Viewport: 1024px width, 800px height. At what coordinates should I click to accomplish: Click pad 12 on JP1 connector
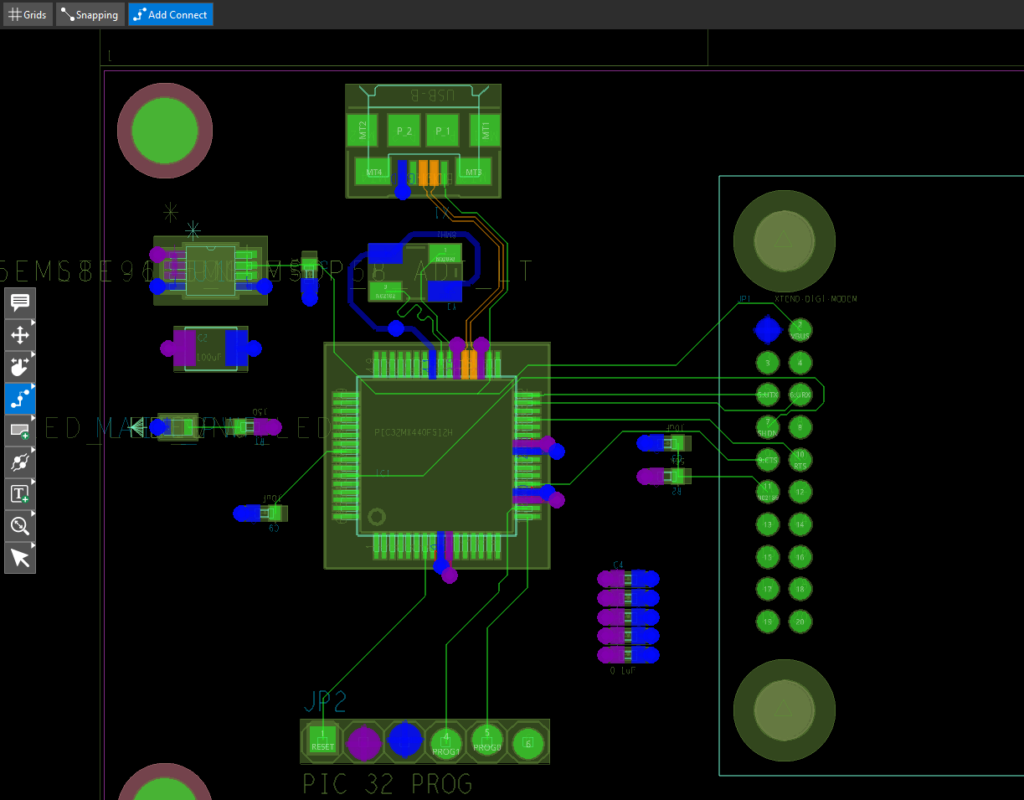tap(800, 492)
